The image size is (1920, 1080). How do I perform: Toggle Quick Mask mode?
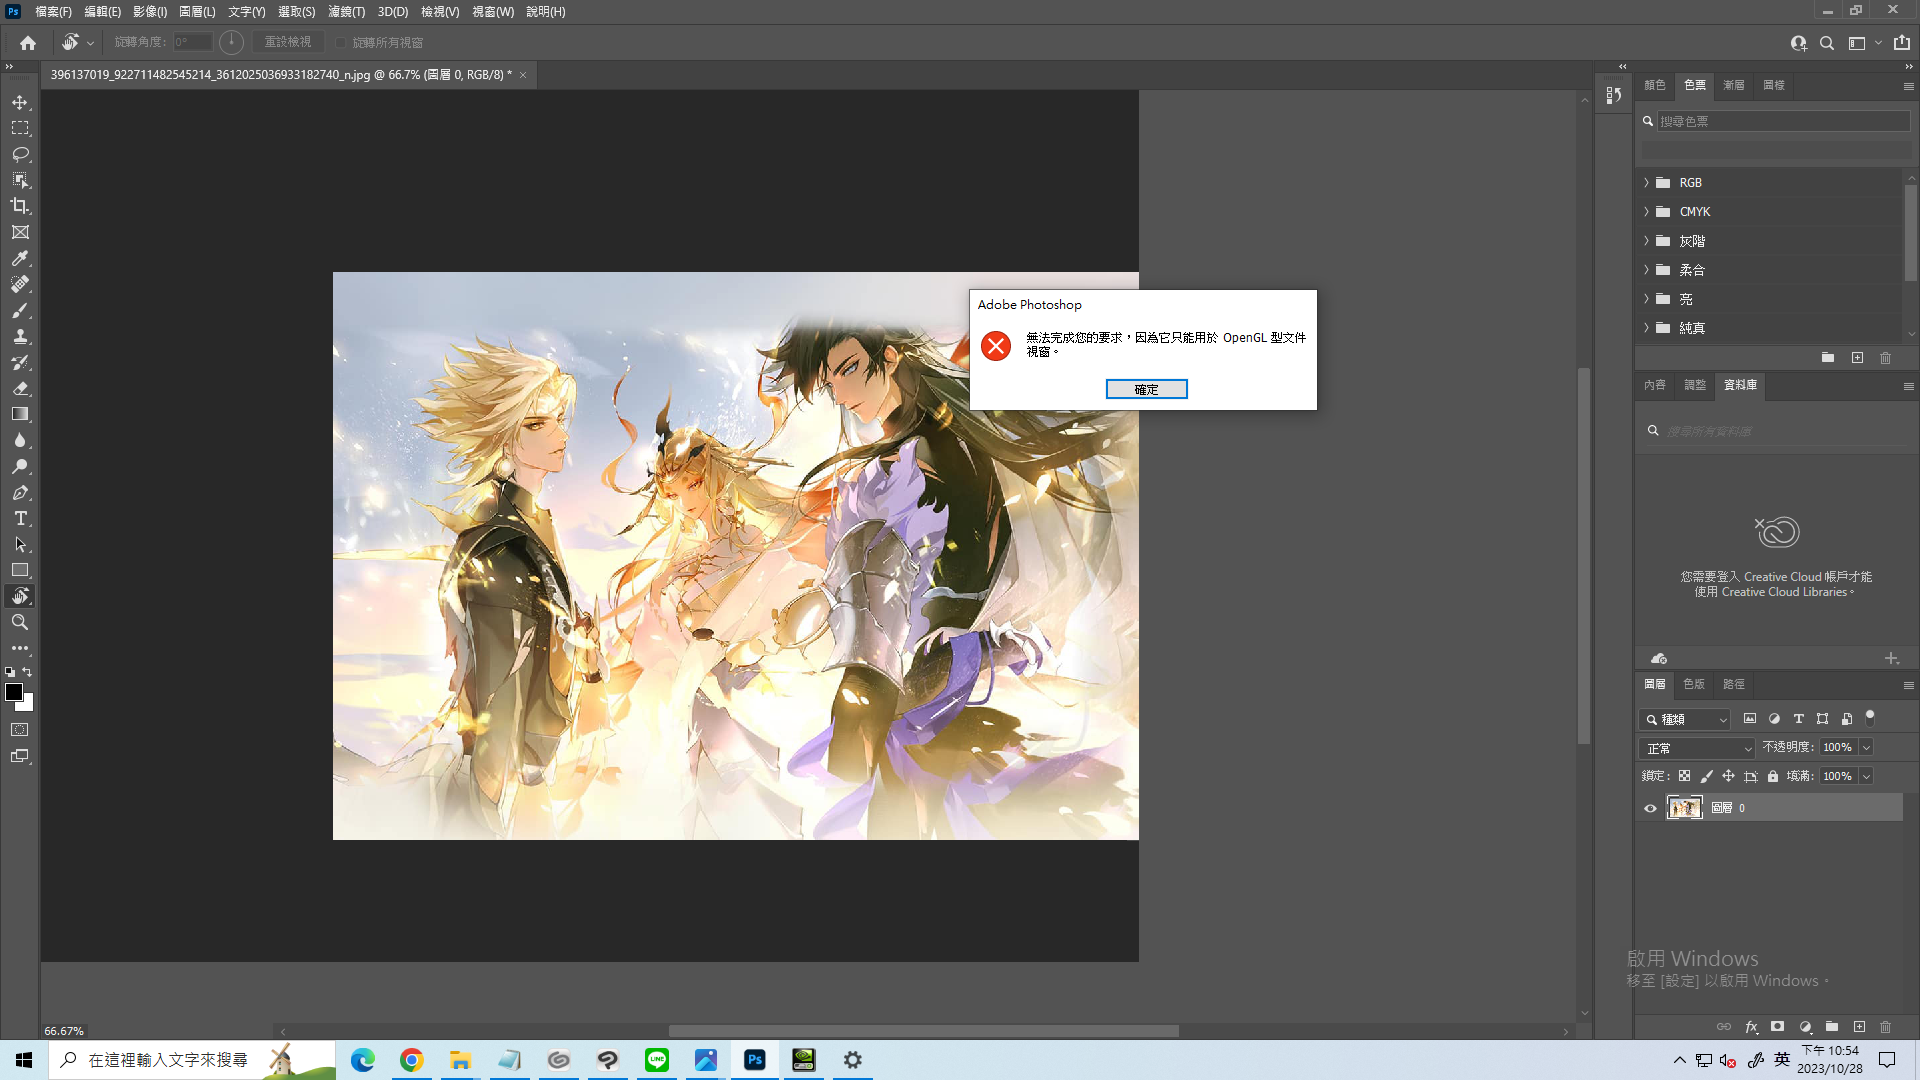[20, 730]
